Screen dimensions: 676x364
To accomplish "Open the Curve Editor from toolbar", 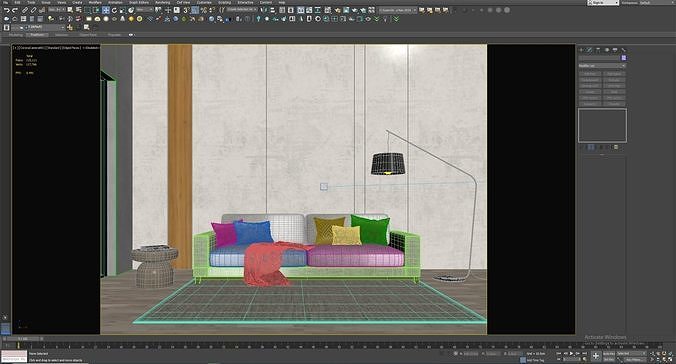I will 309,9.
